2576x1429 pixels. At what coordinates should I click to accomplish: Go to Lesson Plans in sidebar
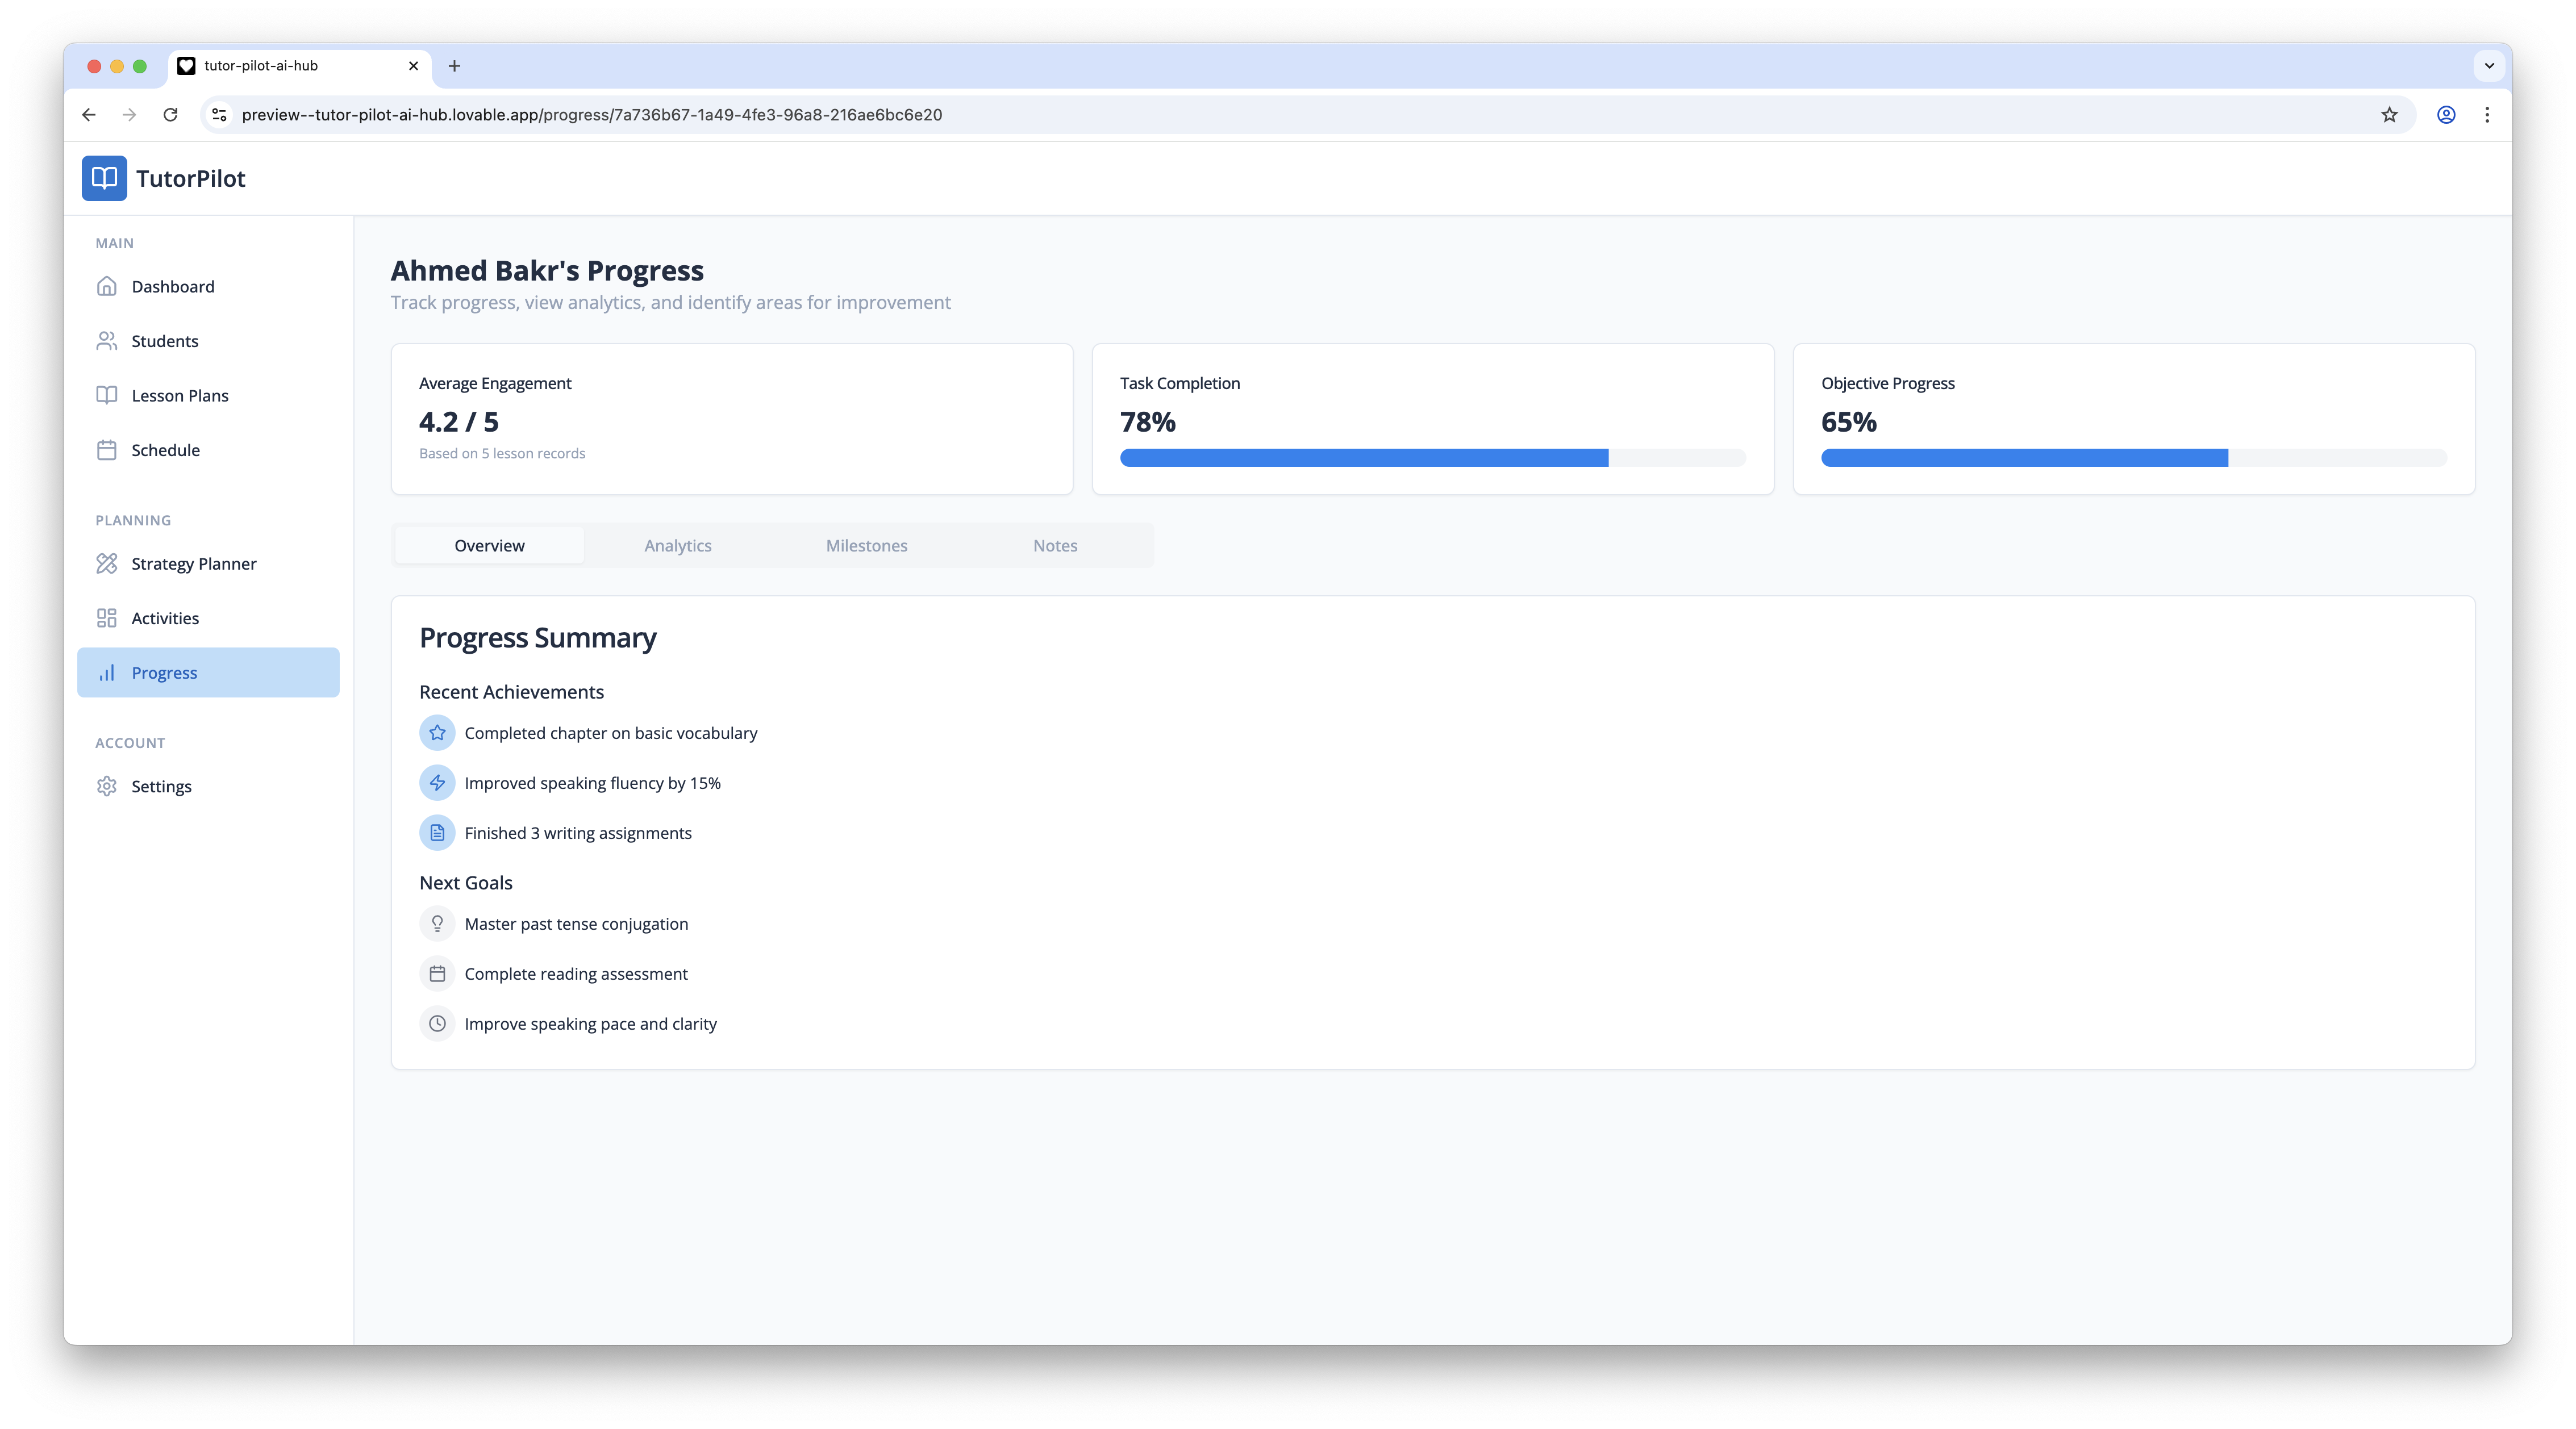pos(180,396)
